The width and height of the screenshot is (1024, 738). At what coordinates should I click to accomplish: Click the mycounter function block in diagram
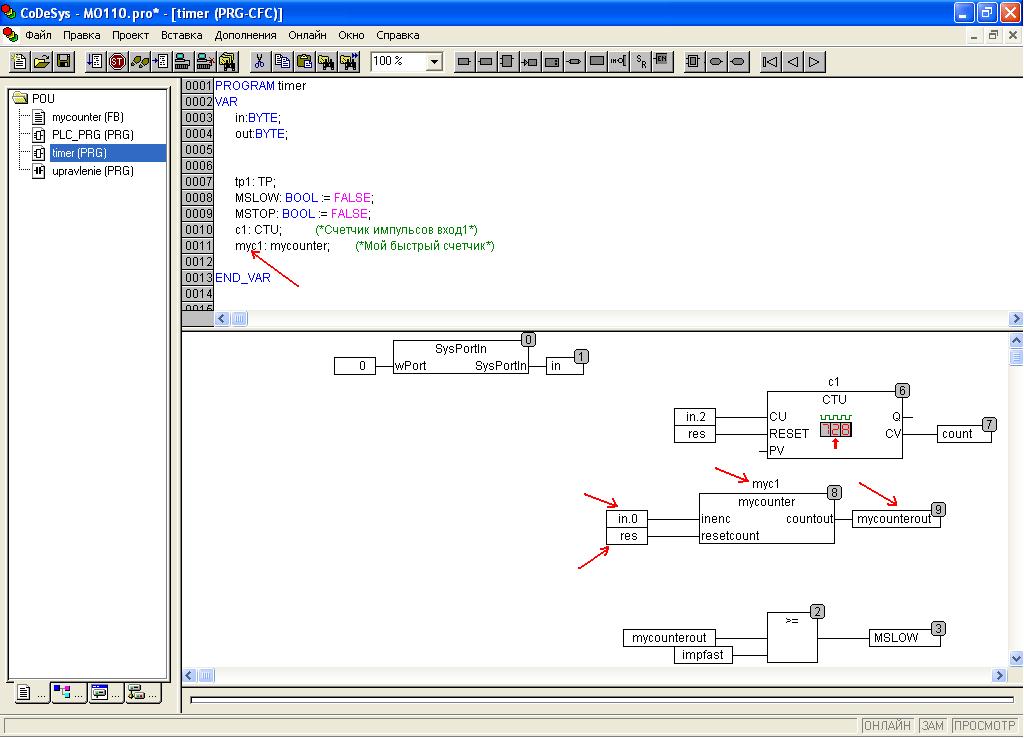pos(766,519)
